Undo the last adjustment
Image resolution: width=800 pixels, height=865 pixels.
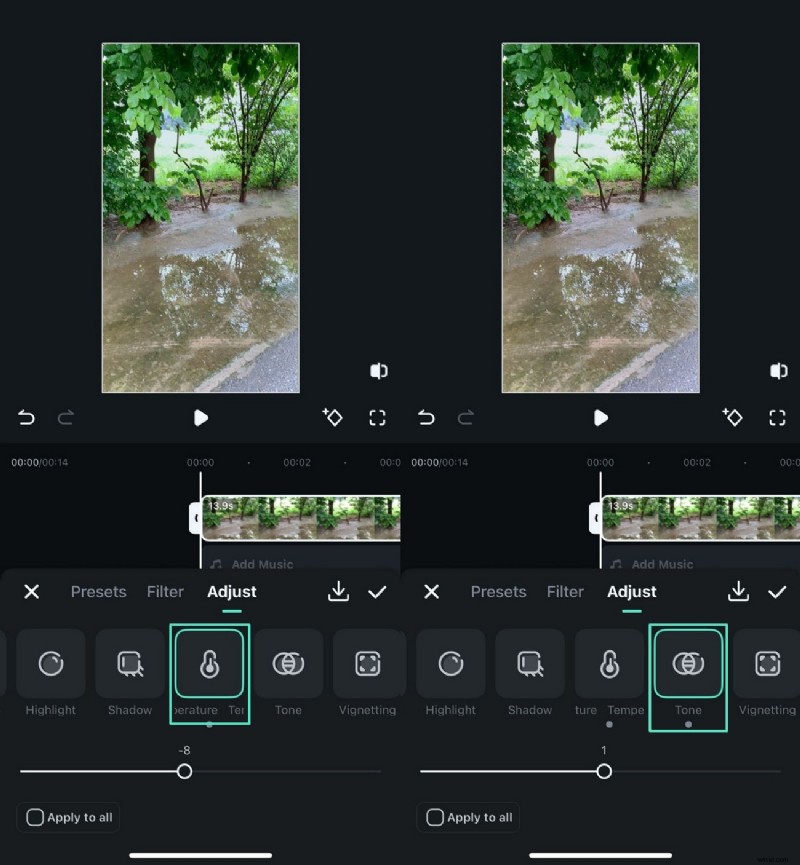coord(26,418)
